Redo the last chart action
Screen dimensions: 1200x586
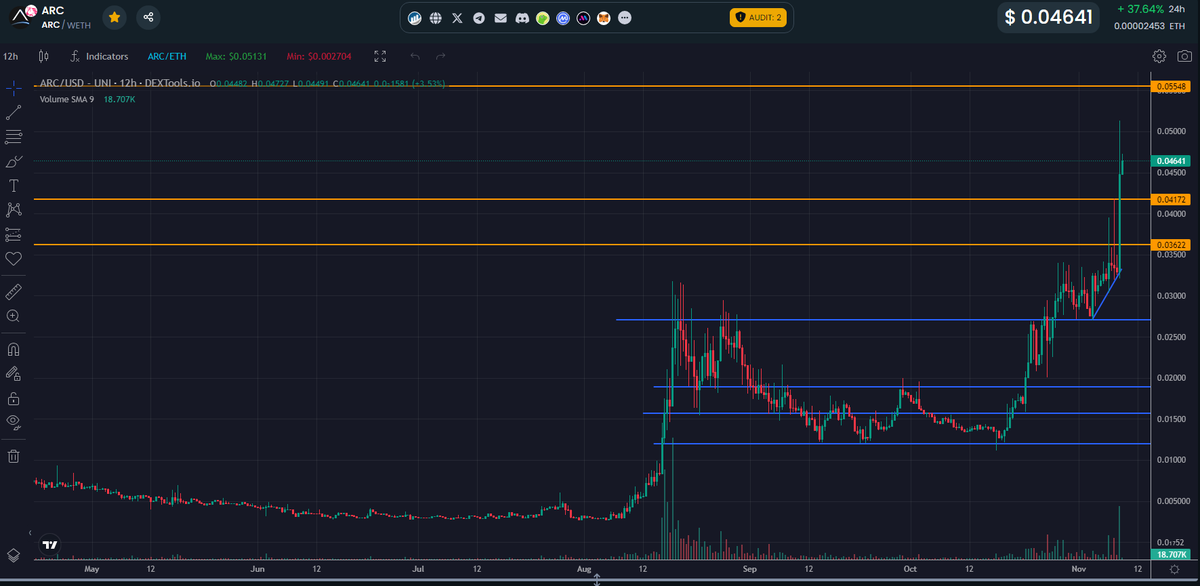point(441,57)
